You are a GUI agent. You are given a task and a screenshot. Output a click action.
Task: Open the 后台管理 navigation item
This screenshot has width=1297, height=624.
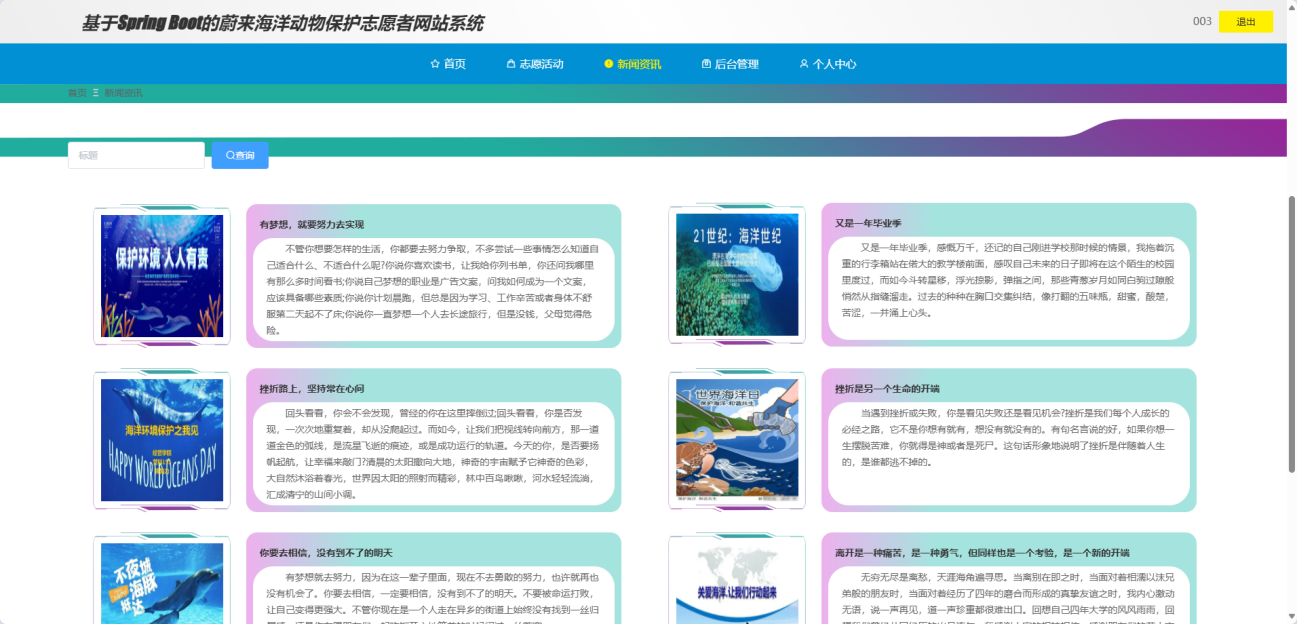coord(730,64)
